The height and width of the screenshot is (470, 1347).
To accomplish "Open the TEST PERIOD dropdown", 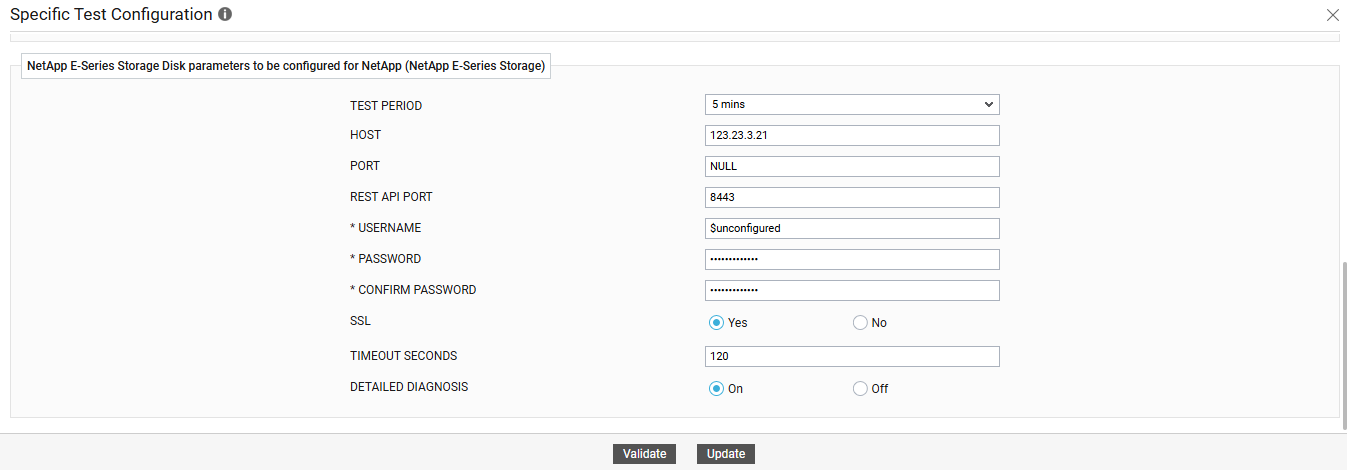I will (852, 104).
